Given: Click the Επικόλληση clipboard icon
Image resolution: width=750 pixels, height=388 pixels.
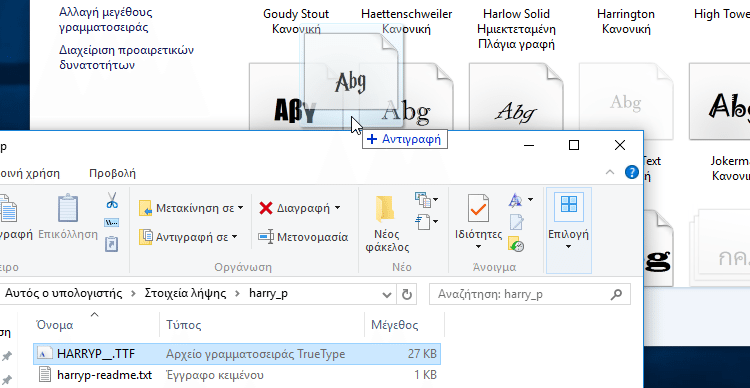Looking at the screenshot, I should 68,208.
